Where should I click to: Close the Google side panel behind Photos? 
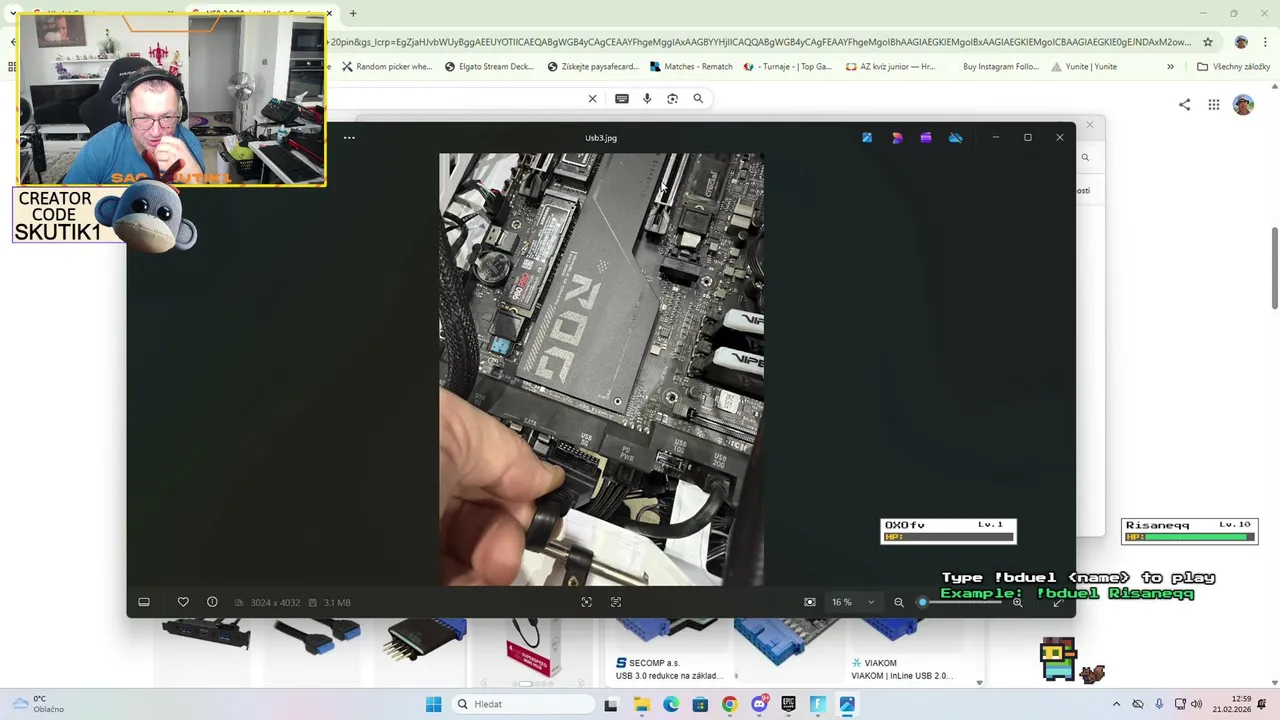(x=1090, y=125)
